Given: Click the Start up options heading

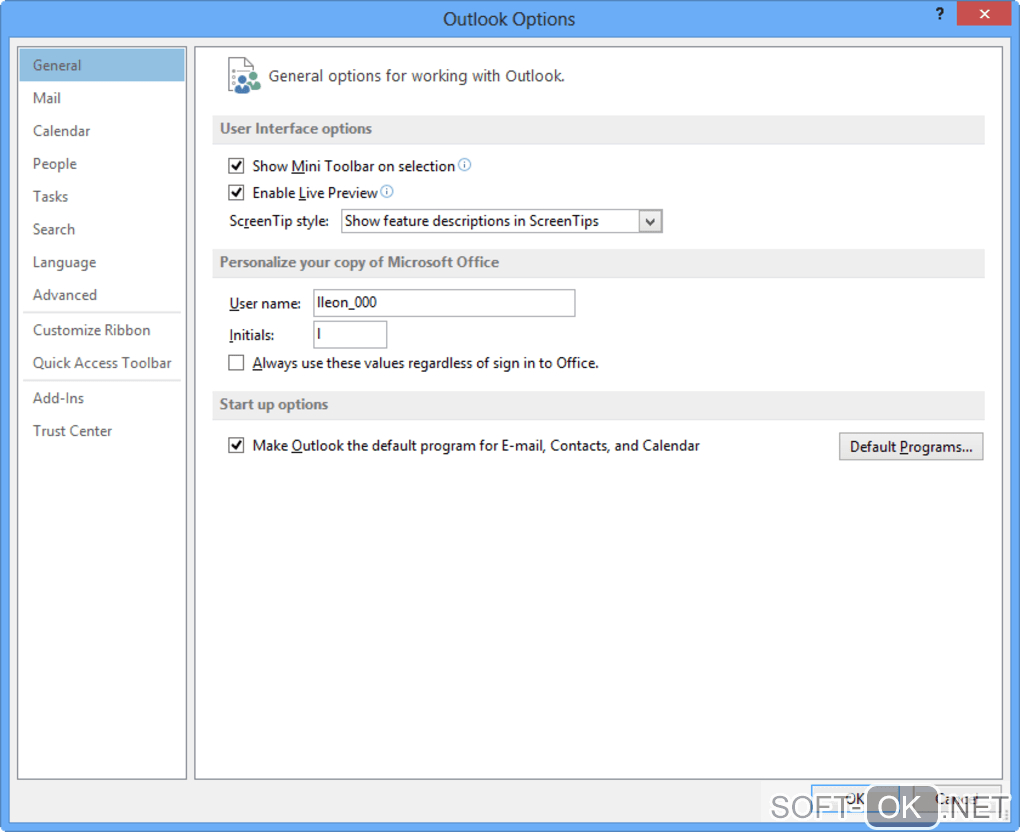Looking at the screenshot, I should 274,405.
